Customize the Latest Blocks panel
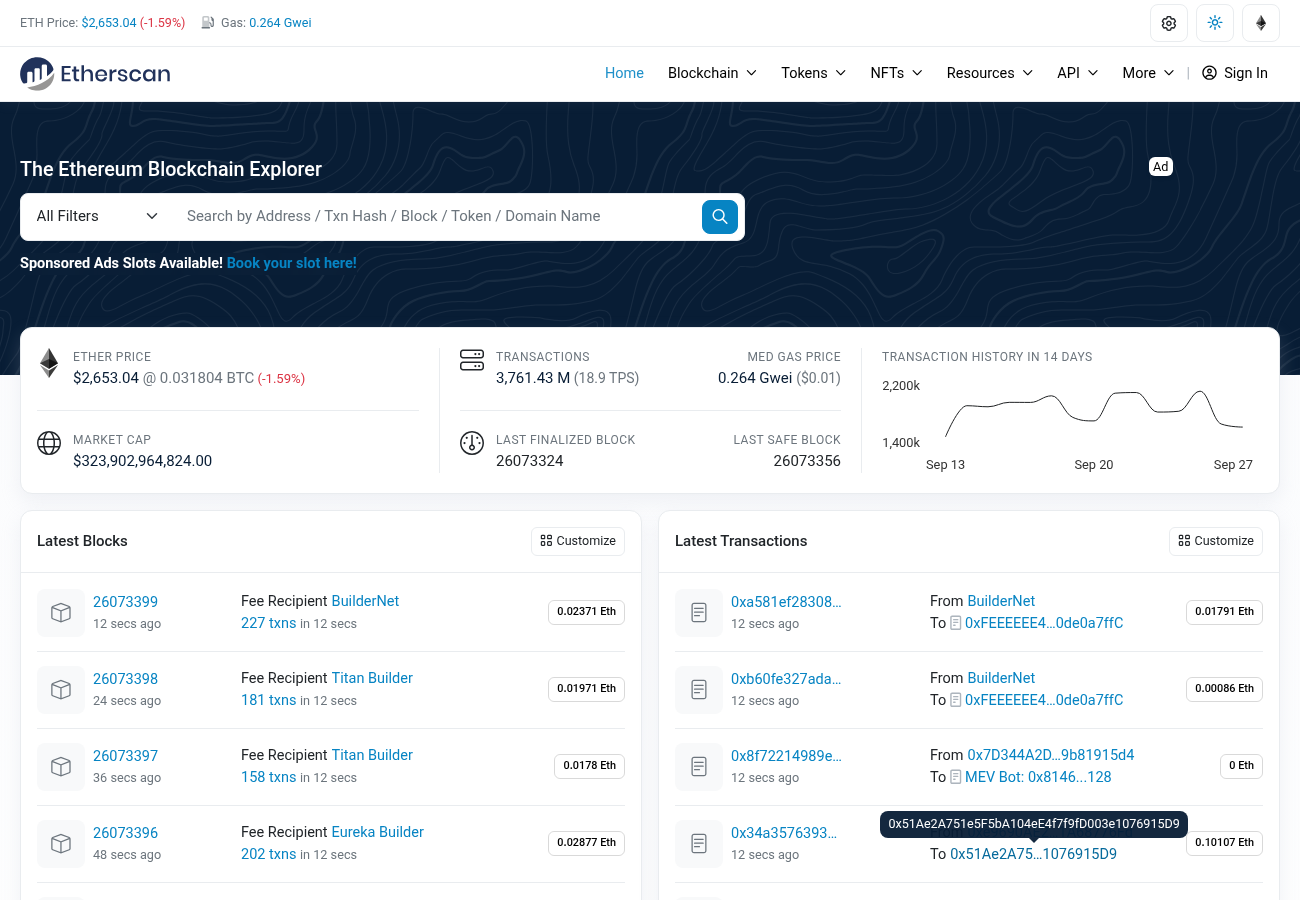Image resolution: width=1300 pixels, height=900 pixels. (x=578, y=541)
